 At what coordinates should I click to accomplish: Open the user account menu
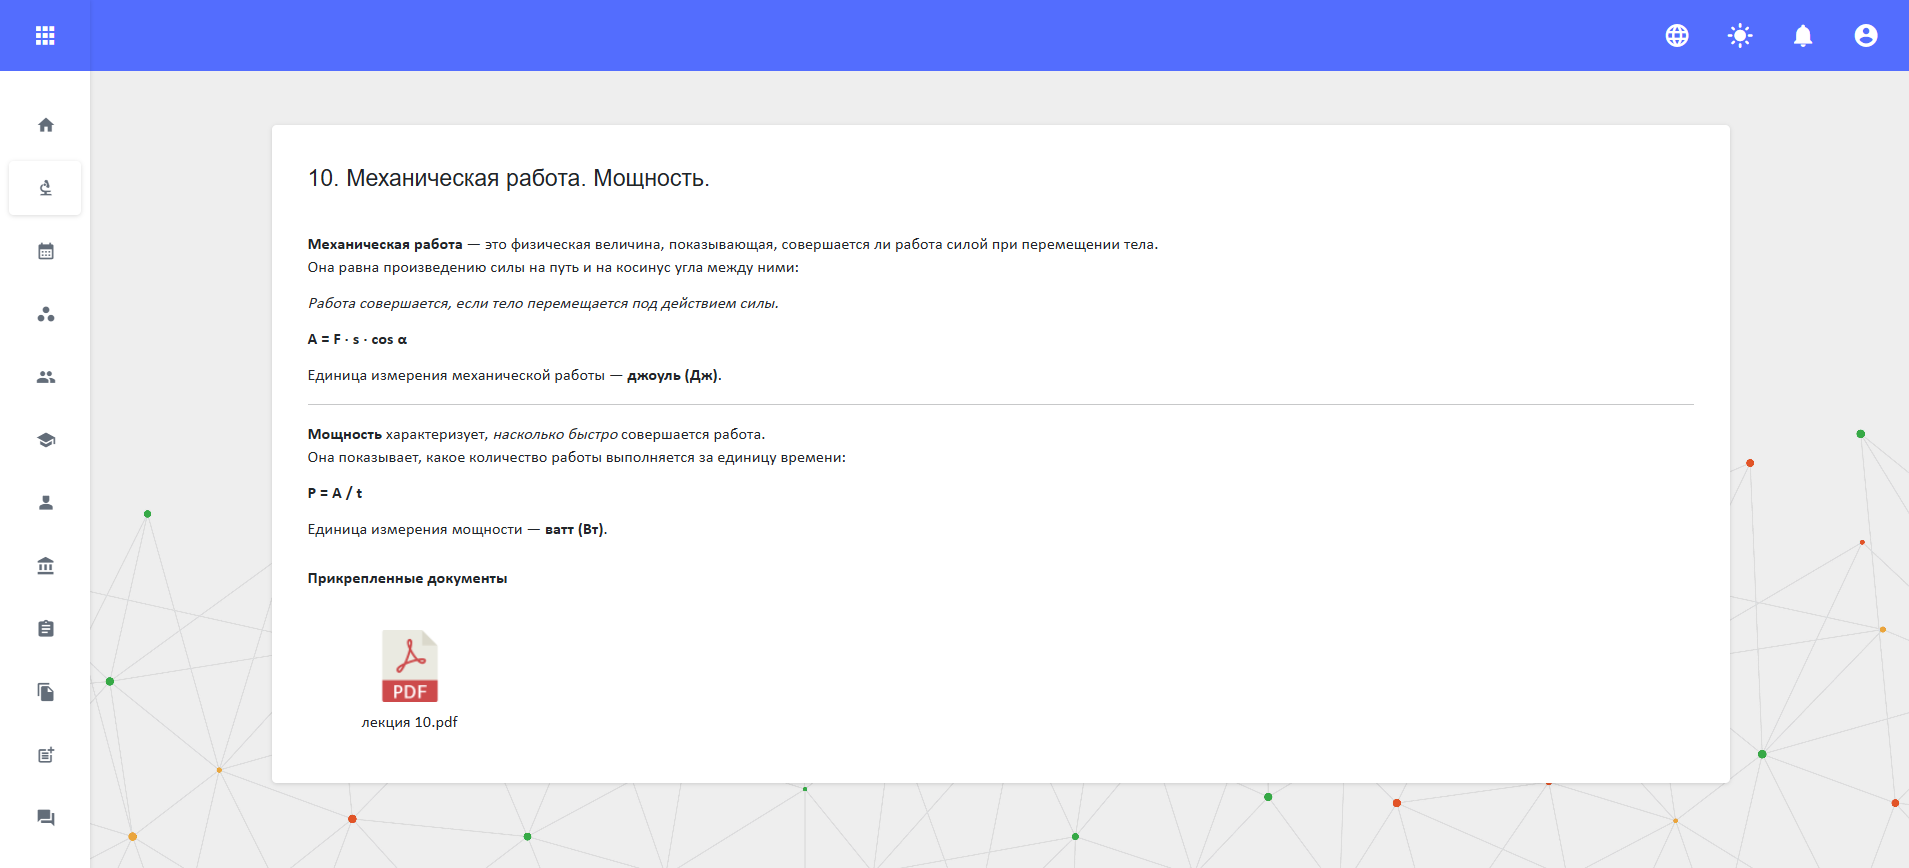click(x=1866, y=36)
